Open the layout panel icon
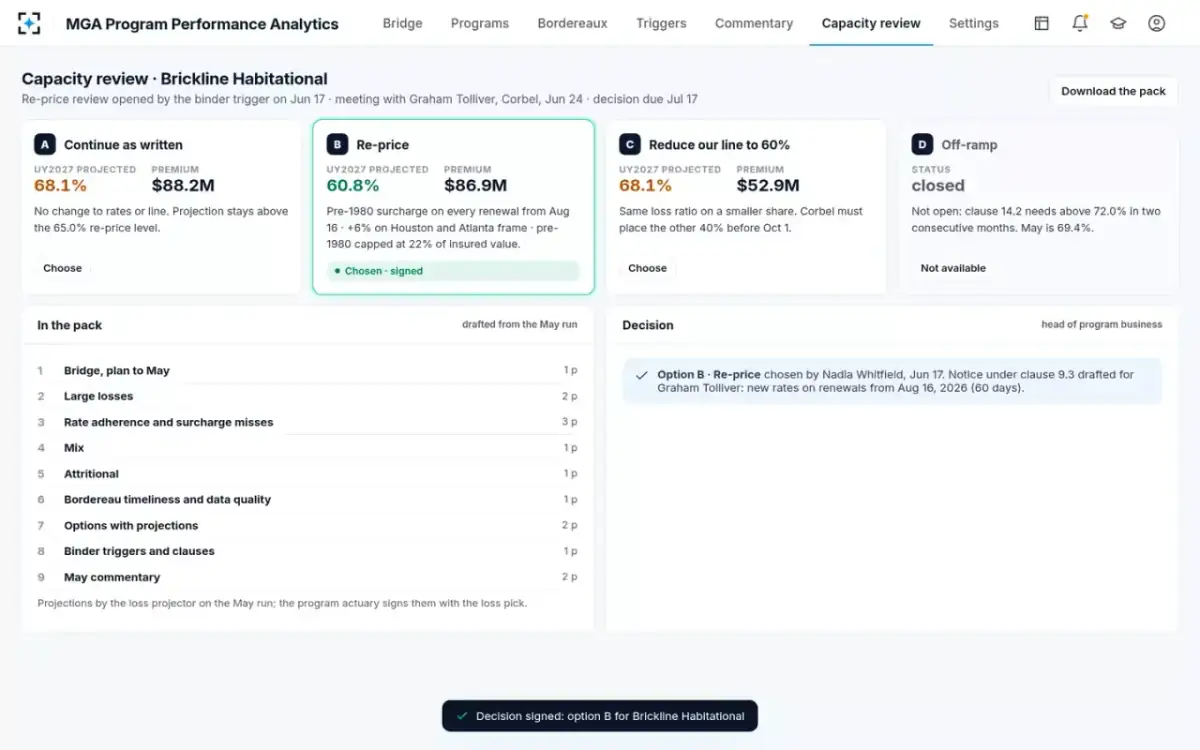Screen dimensions: 1200x750 pos(1041,23)
